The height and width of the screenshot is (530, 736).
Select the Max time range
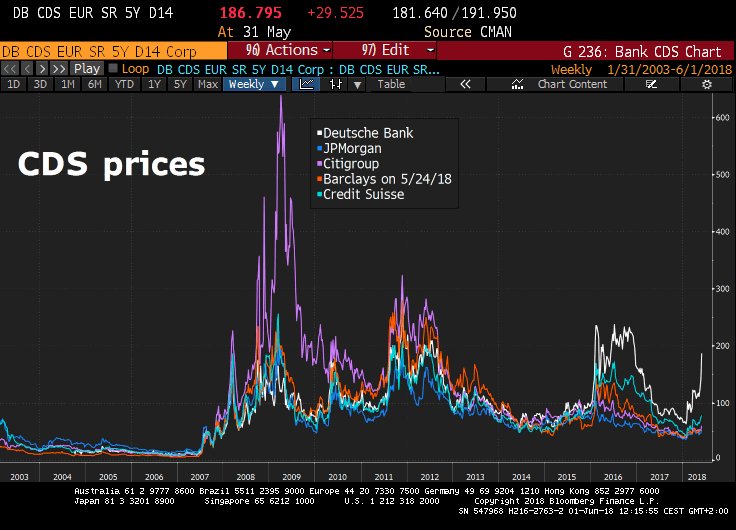[x=208, y=84]
